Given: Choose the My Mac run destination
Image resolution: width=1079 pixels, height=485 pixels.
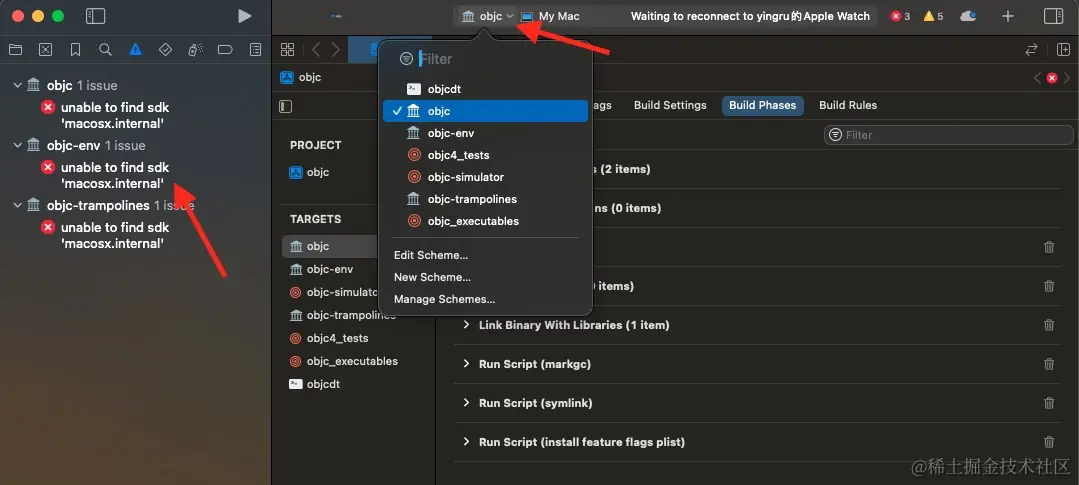Looking at the screenshot, I should 551,16.
